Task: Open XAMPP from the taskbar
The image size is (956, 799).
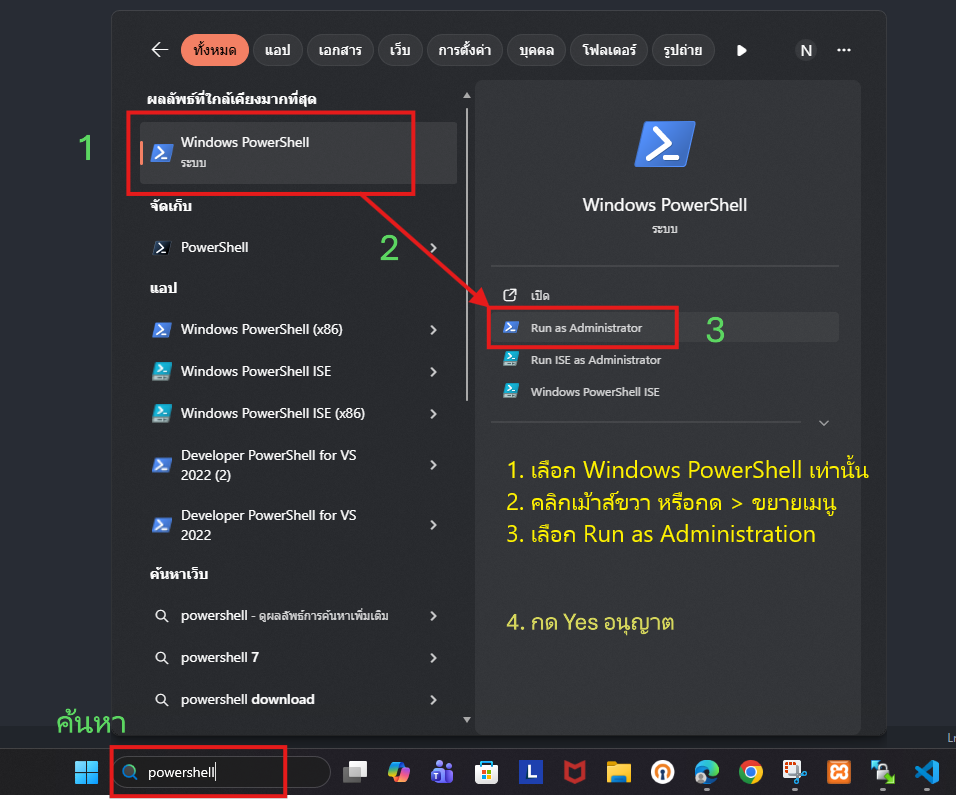Action: [839, 772]
